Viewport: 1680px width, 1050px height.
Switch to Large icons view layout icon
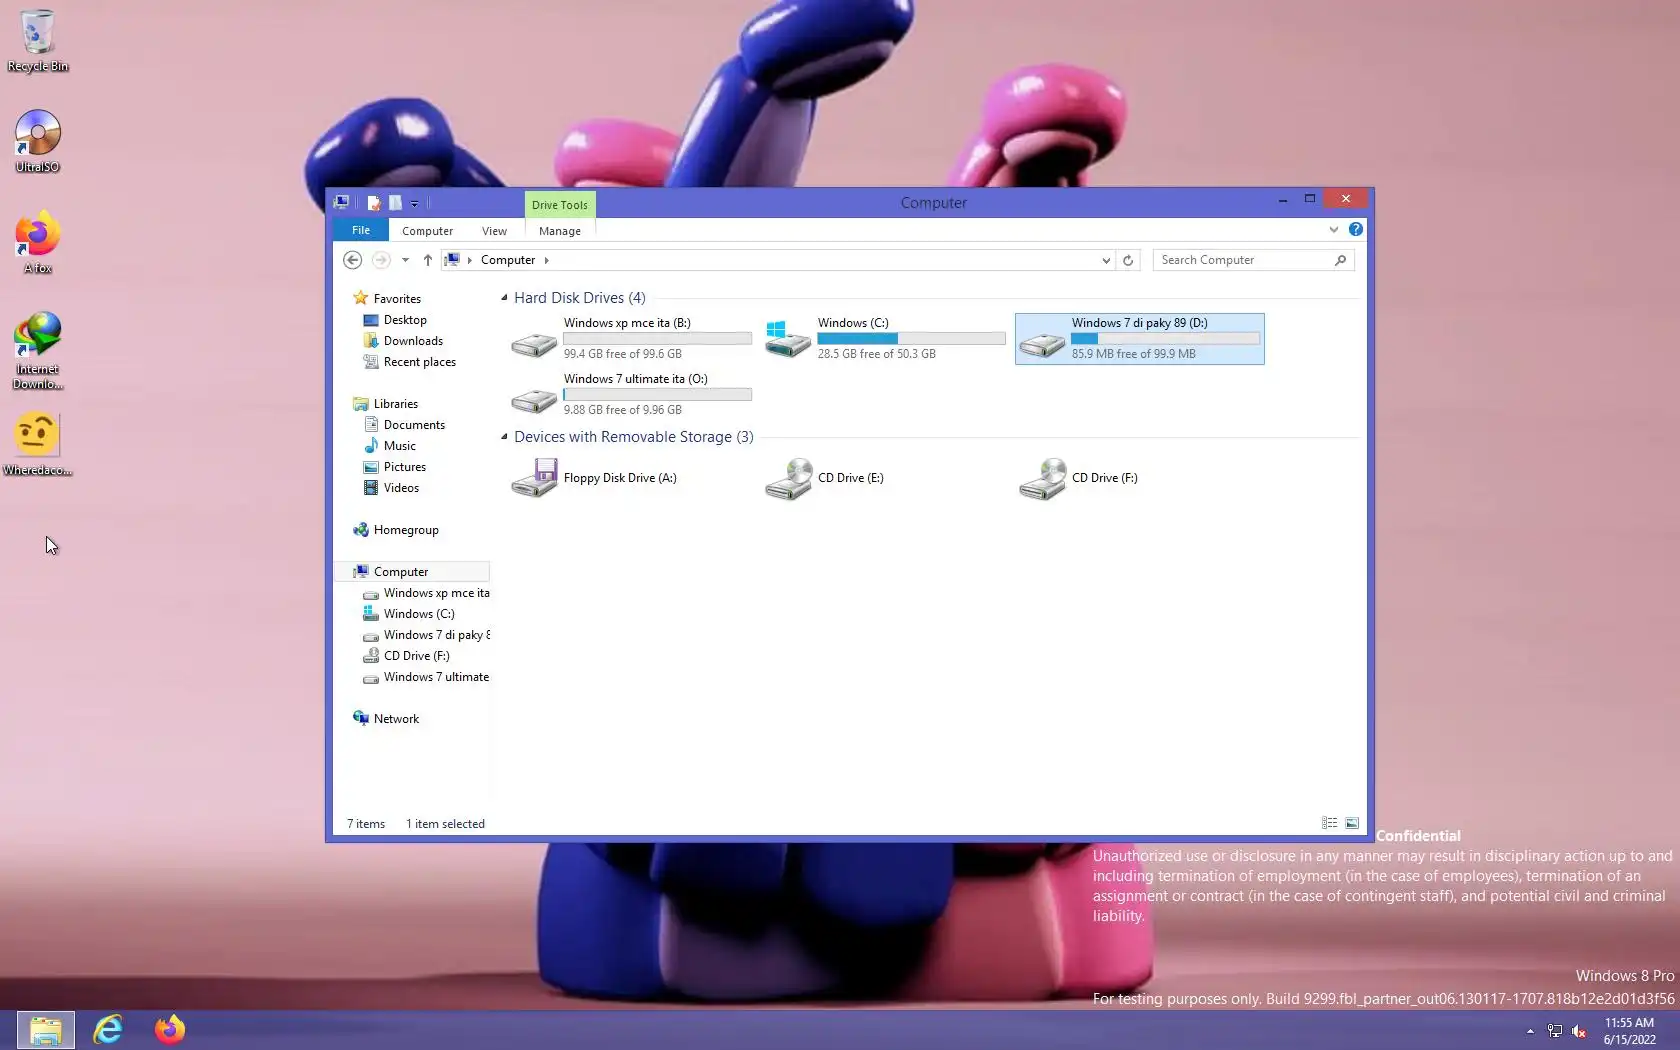click(1351, 823)
